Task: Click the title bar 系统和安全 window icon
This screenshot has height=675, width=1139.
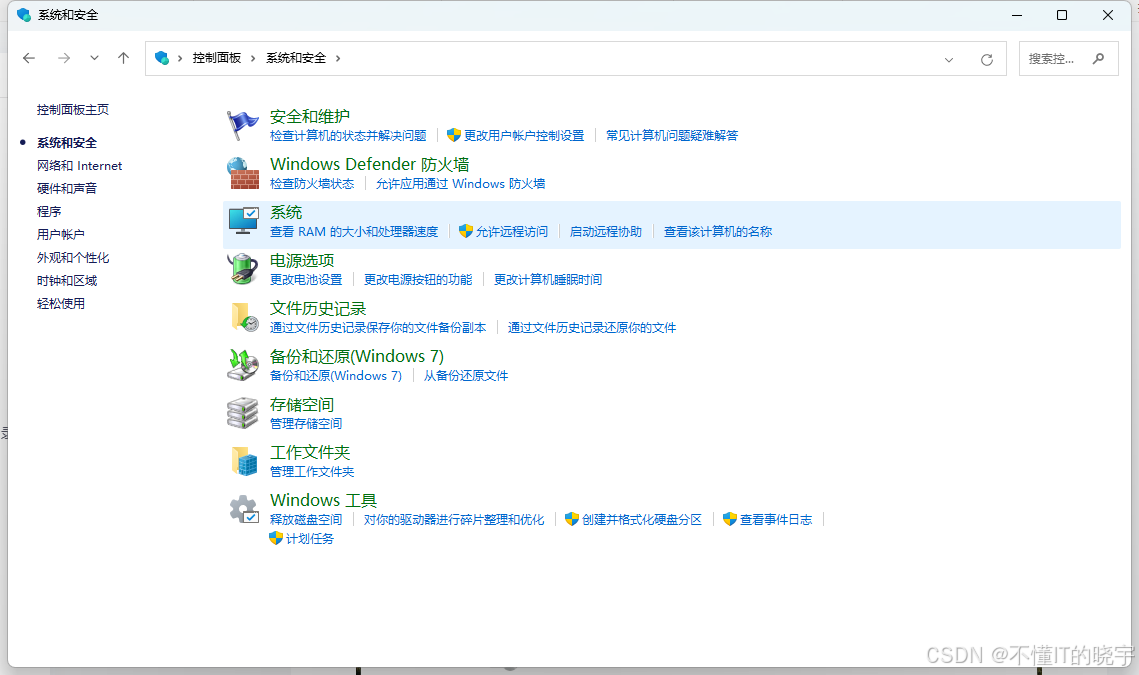Action: (x=24, y=15)
